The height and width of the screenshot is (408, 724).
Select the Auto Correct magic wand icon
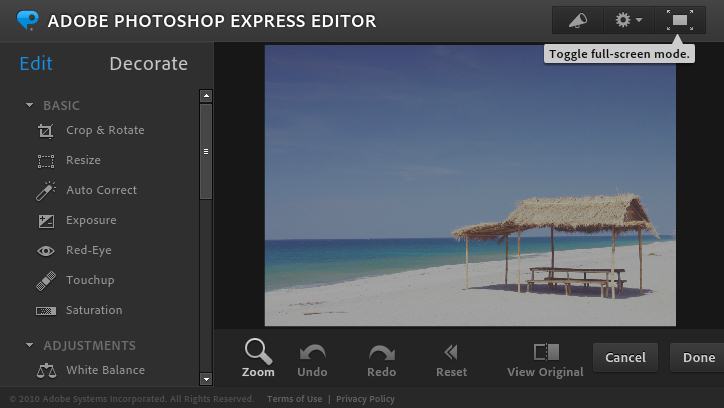pos(46,191)
